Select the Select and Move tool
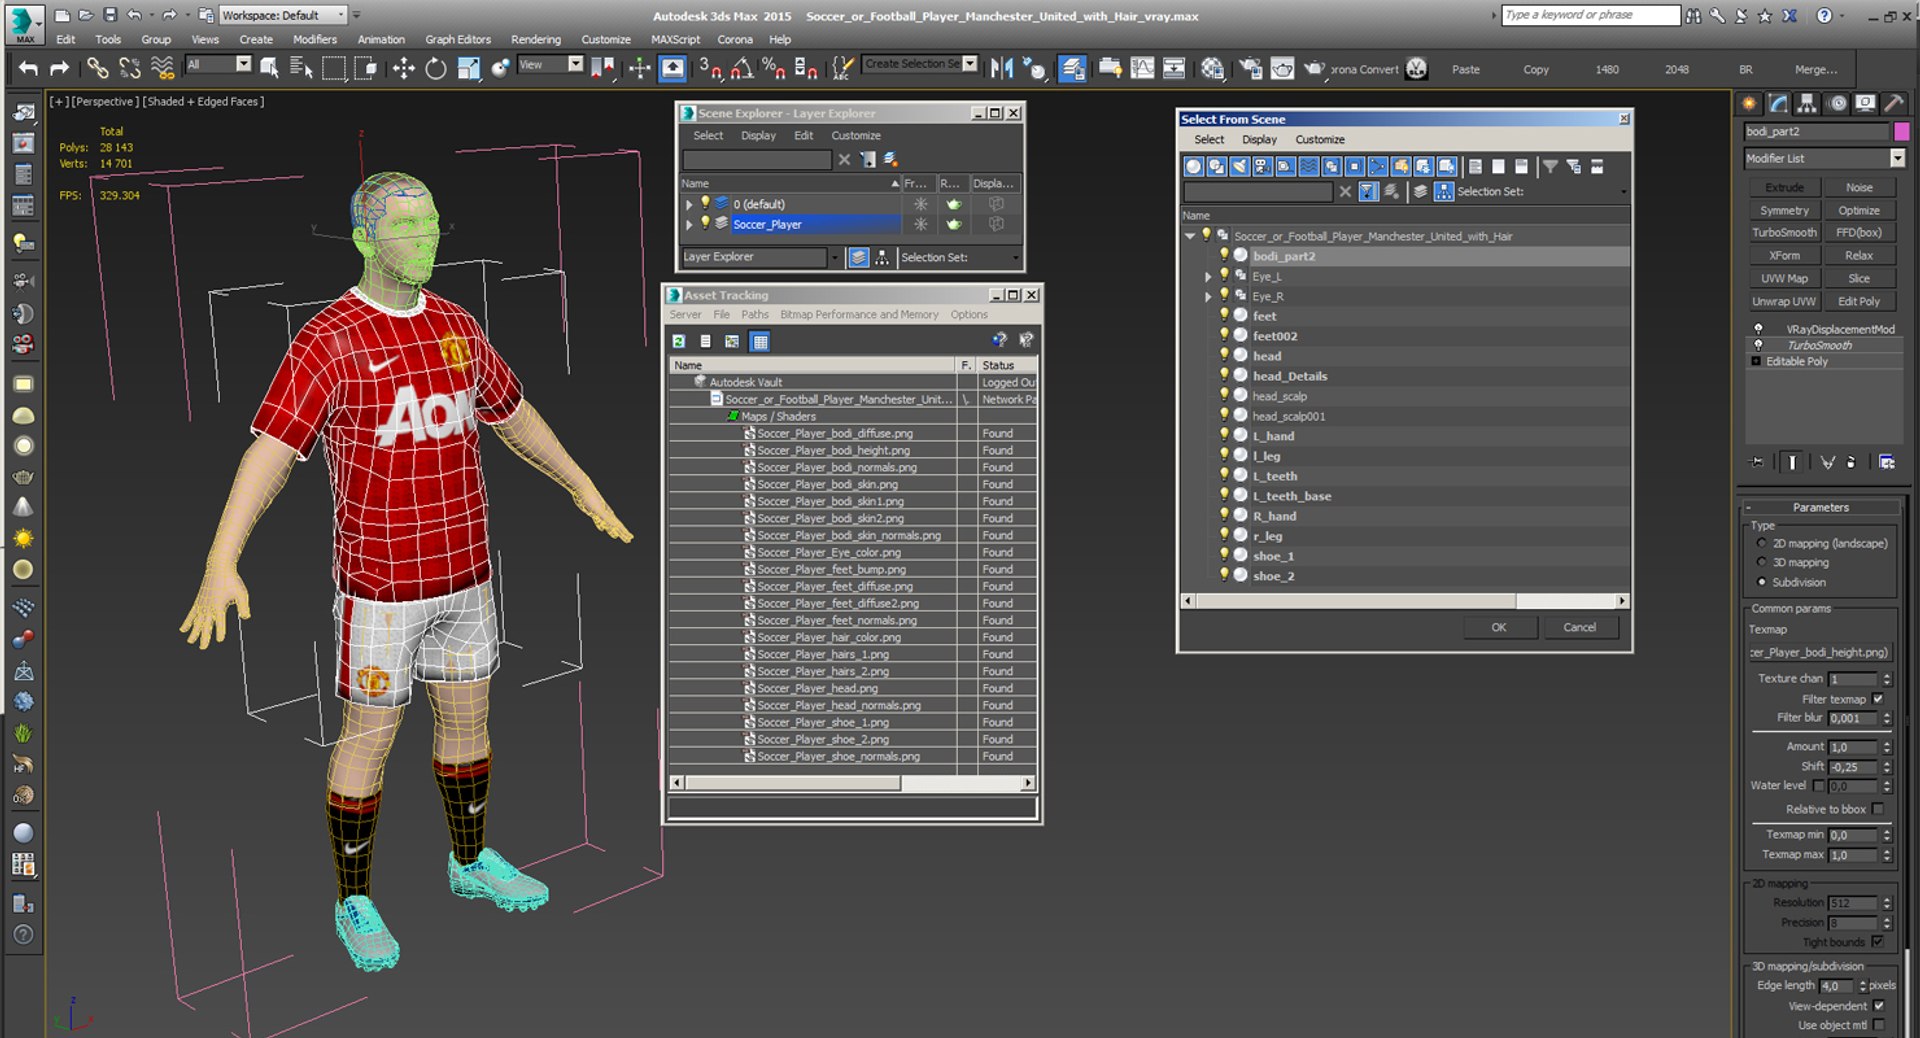1920x1038 pixels. [x=403, y=68]
